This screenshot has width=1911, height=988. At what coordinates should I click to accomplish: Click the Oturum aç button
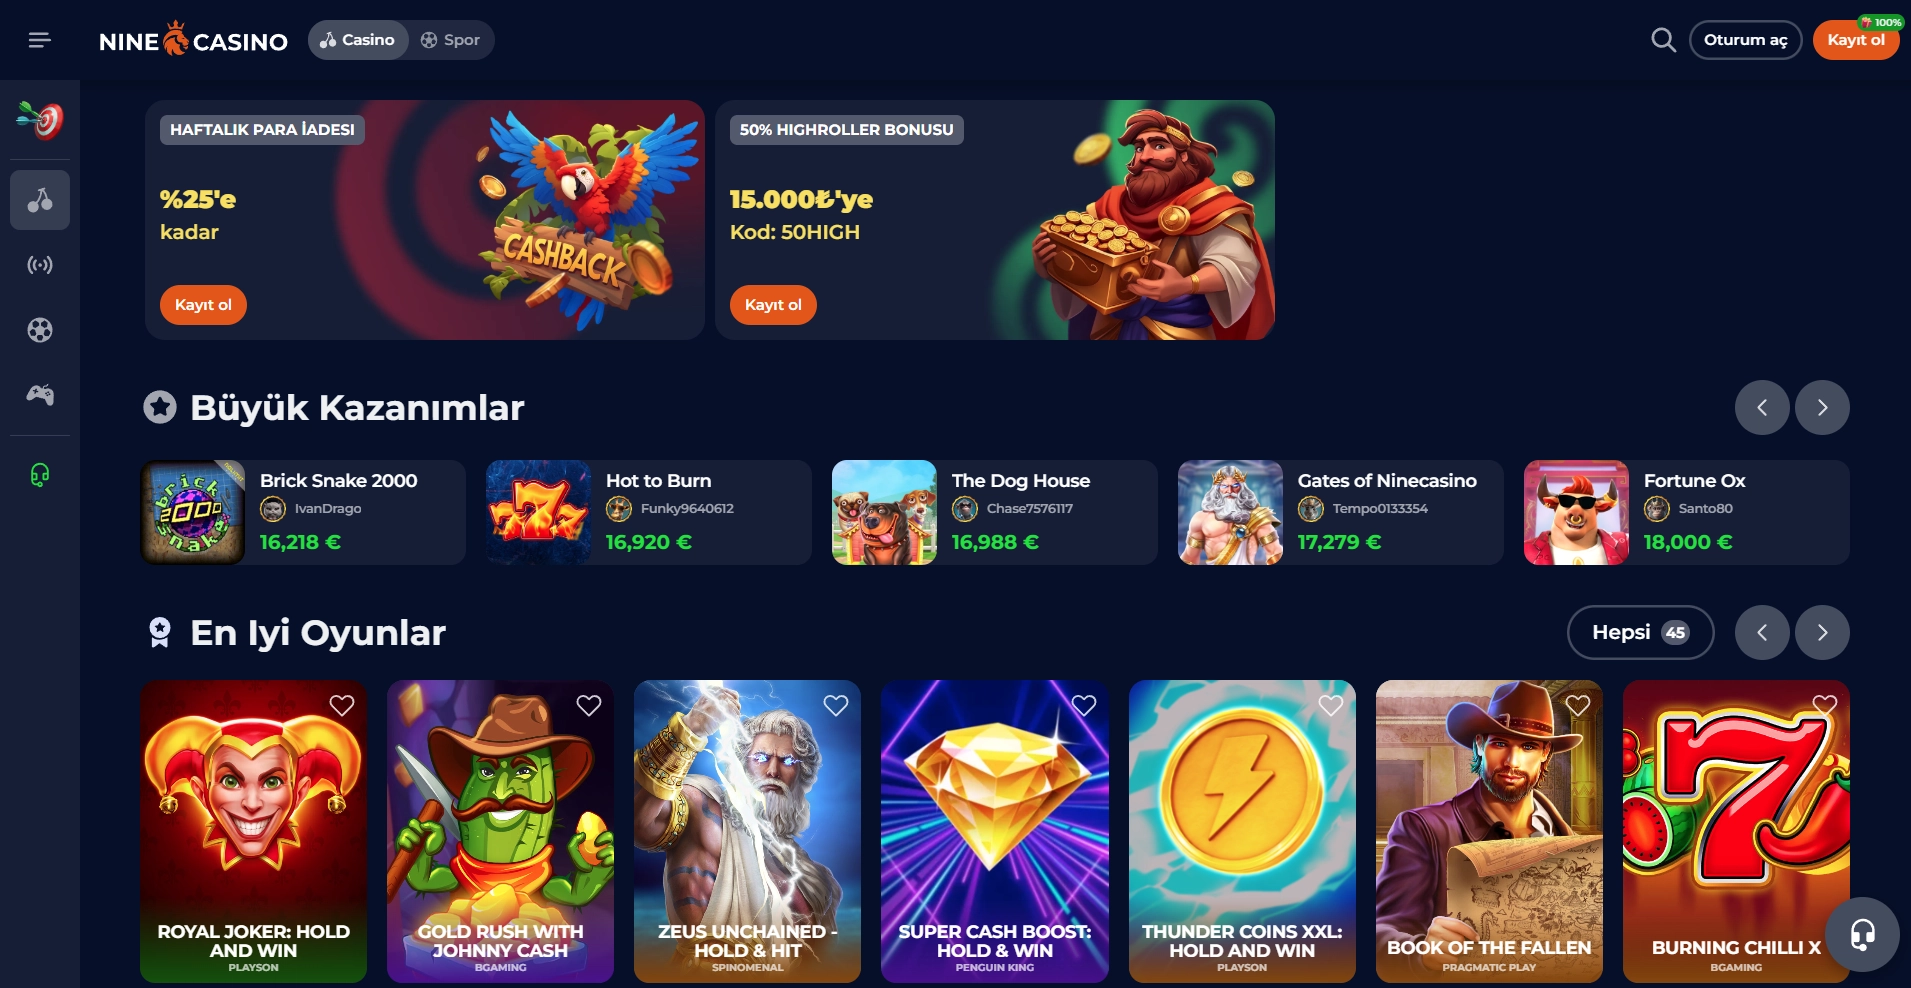[x=1745, y=40]
